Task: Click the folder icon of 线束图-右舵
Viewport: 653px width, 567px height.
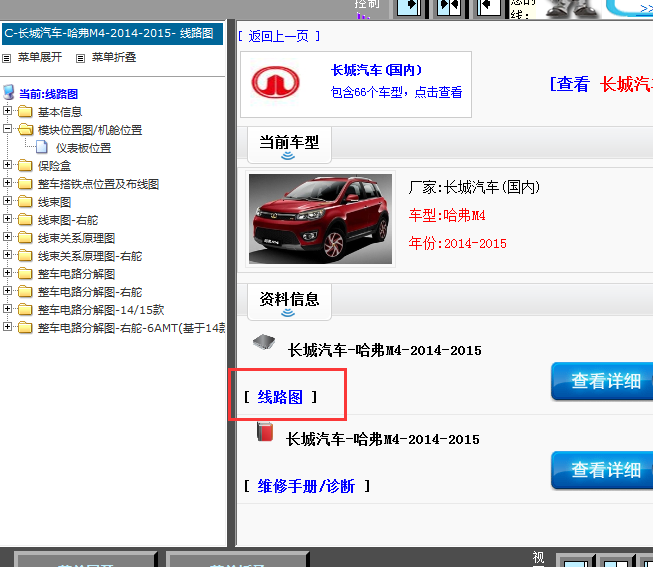Action: click(x=25, y=219)
